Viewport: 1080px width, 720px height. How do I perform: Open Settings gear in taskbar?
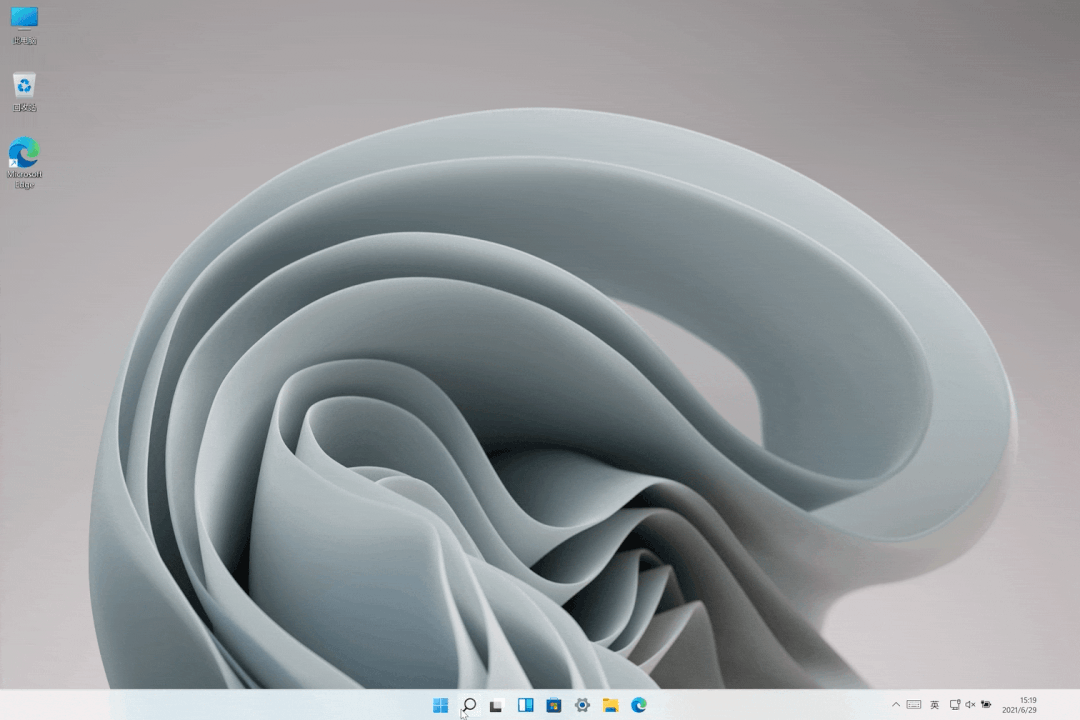582,705
